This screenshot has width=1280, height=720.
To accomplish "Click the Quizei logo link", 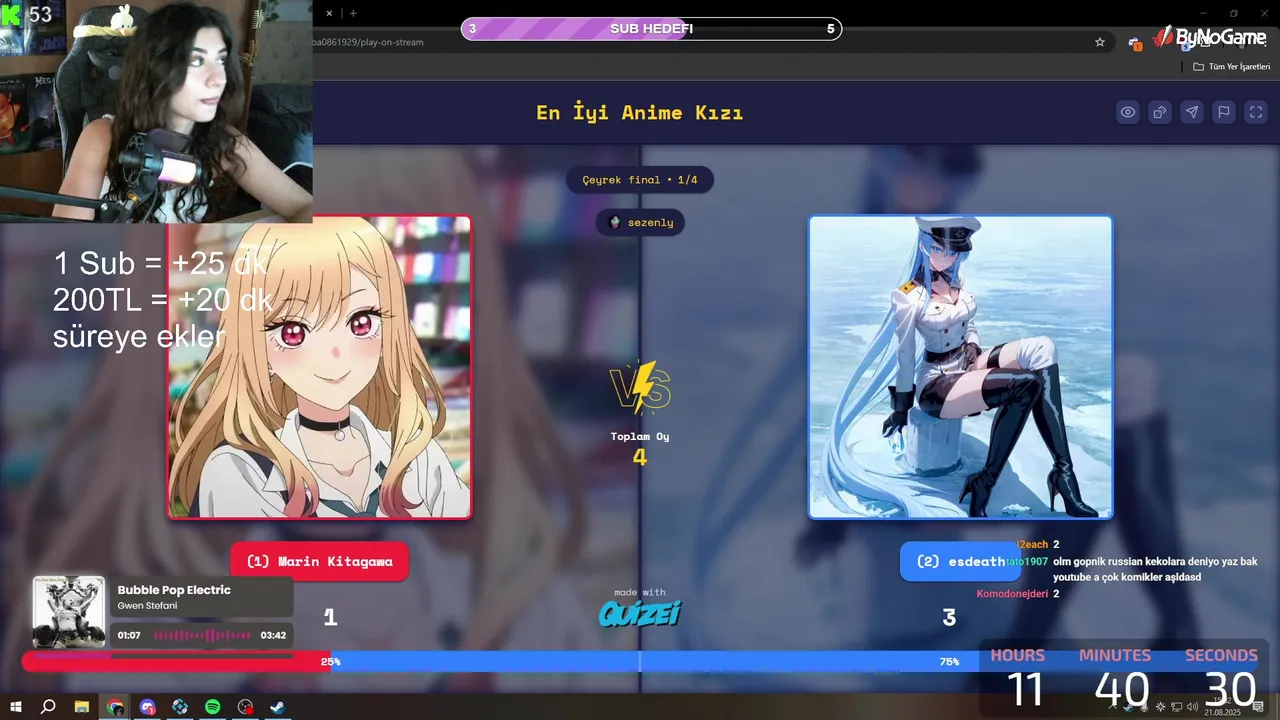I will (x=639, y=612).
